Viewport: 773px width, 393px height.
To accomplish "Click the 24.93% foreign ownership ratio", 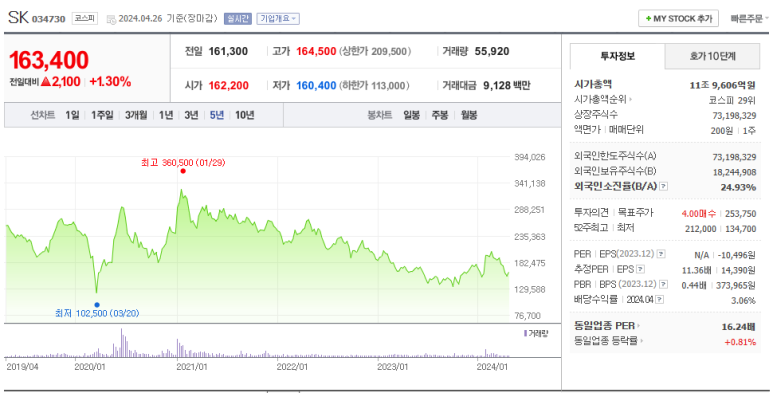I will [738, 187].
